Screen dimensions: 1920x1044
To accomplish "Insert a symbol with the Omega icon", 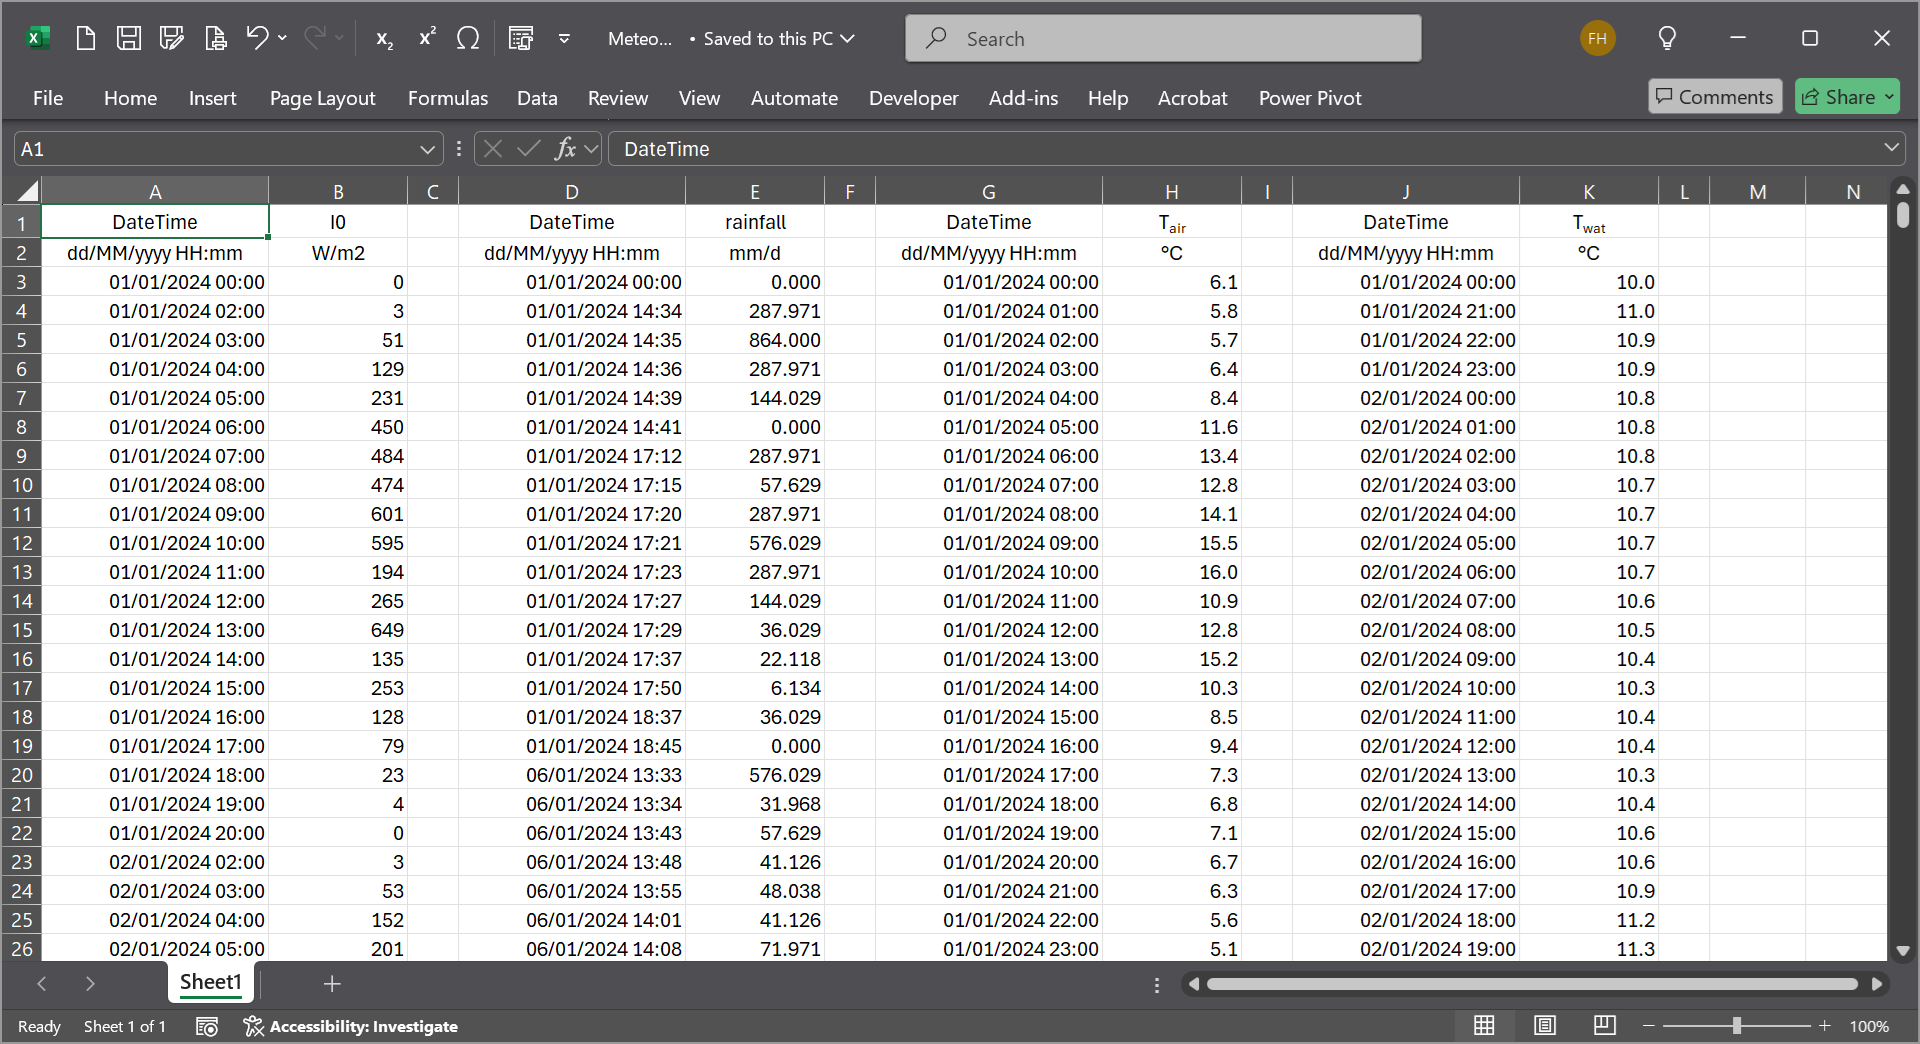I will pos(468,38).
